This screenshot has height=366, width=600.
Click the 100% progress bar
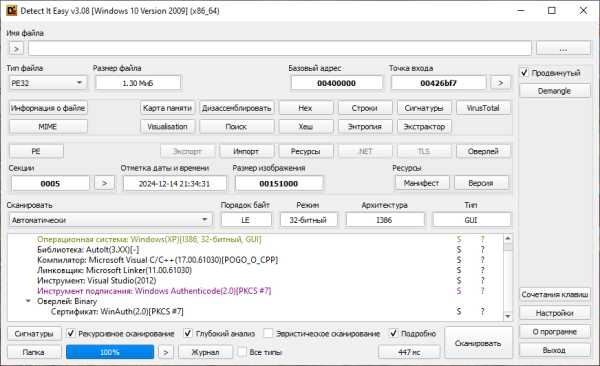110,352
